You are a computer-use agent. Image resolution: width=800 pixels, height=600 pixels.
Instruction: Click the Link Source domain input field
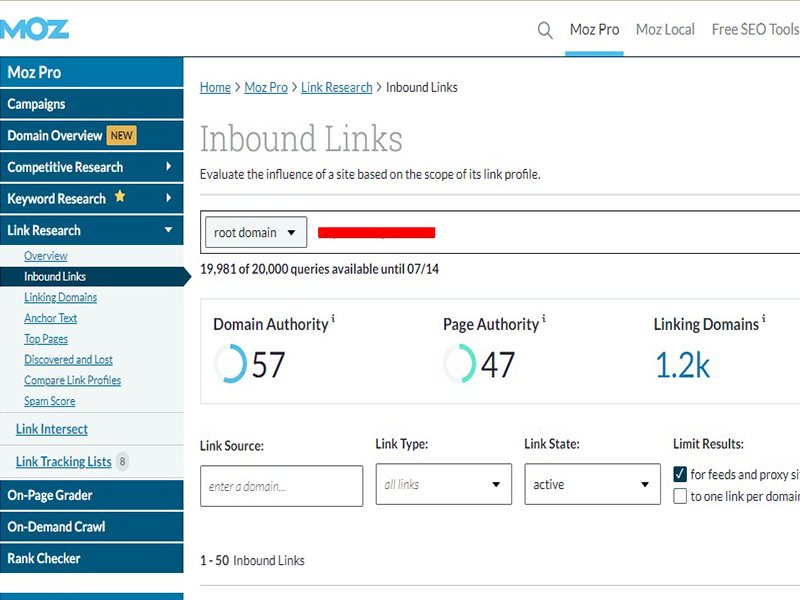(x=281, y=486)
